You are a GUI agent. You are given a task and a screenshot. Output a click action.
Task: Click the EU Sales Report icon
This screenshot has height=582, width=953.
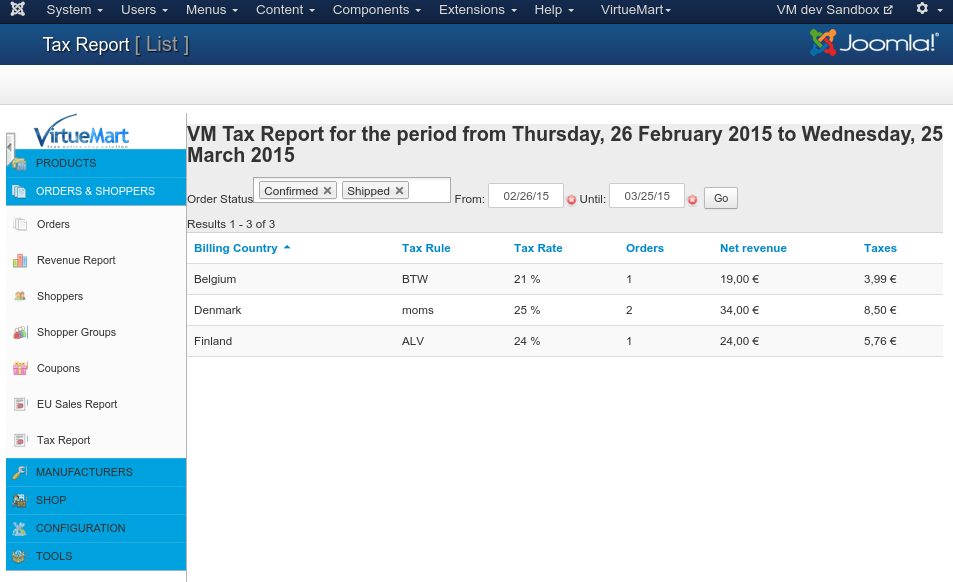(x=20, y=404)
